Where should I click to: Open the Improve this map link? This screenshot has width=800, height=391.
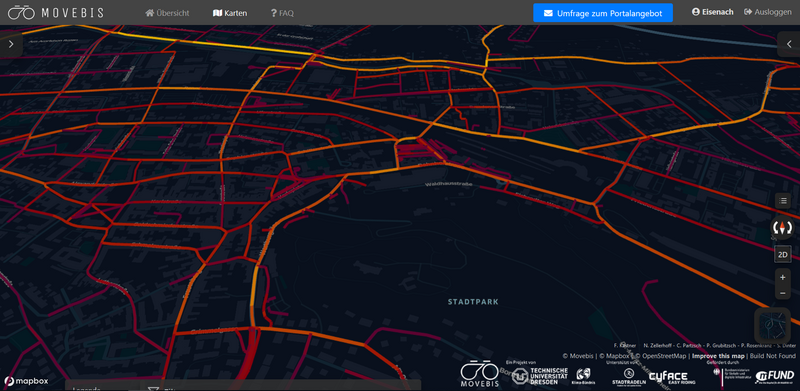pos(719,356)
